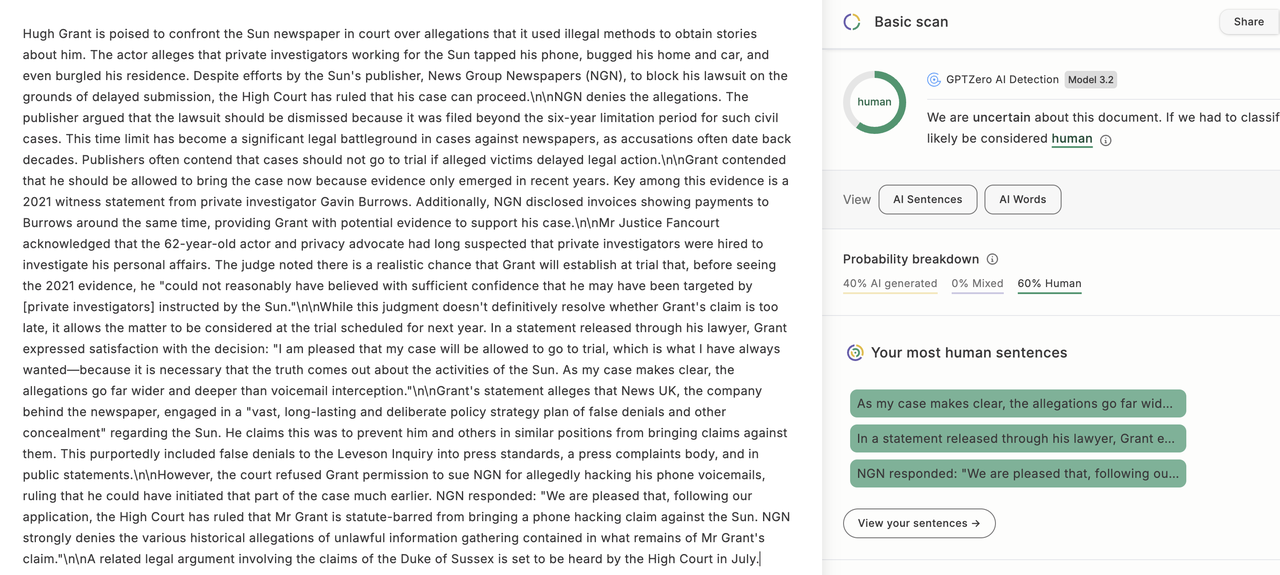Click the human donut chart gauge
The height and width of the screenshot is (575, 1280).
coord(874,102)
